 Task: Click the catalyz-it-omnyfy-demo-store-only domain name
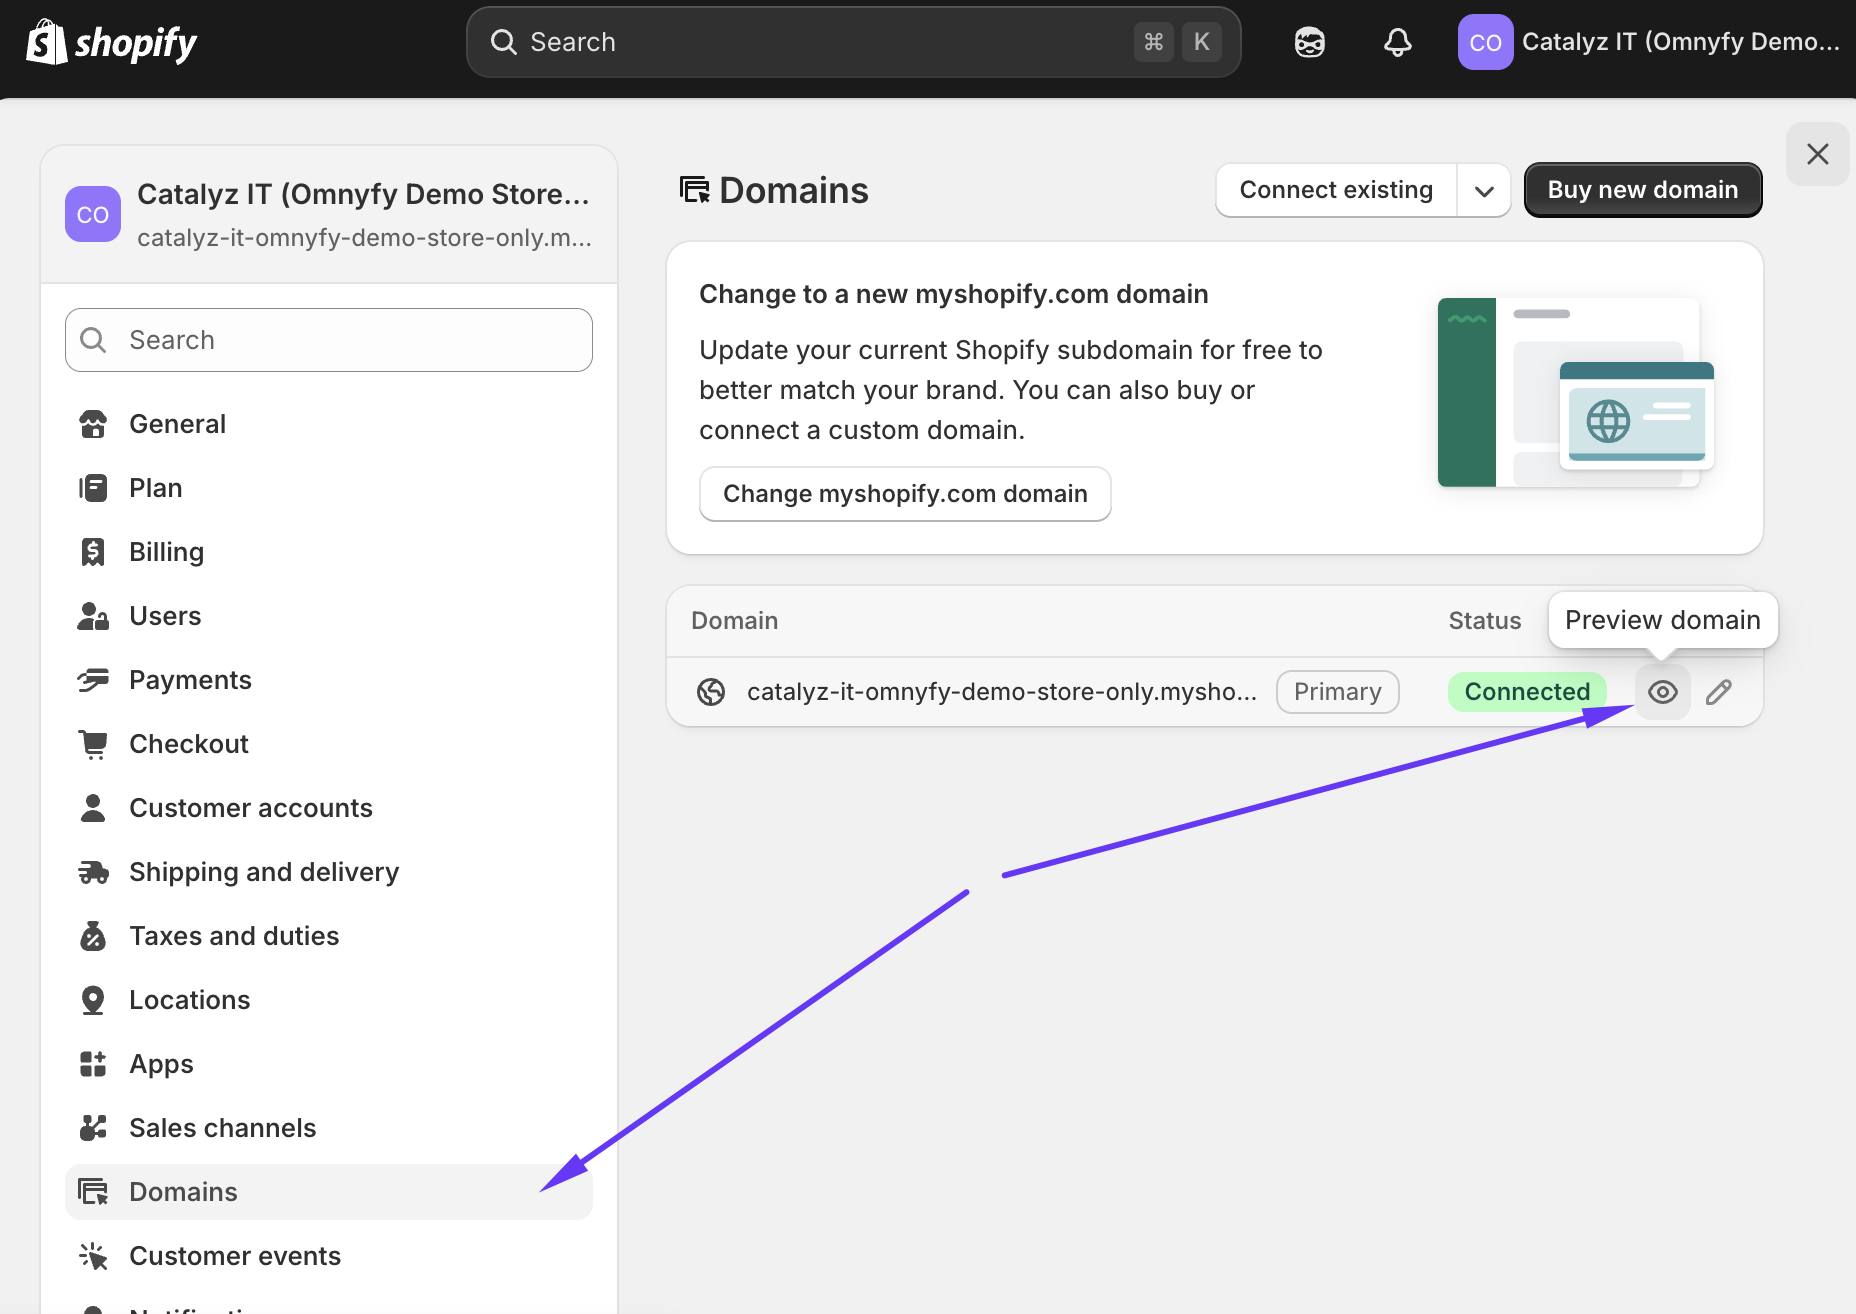tap(1001, 692)
